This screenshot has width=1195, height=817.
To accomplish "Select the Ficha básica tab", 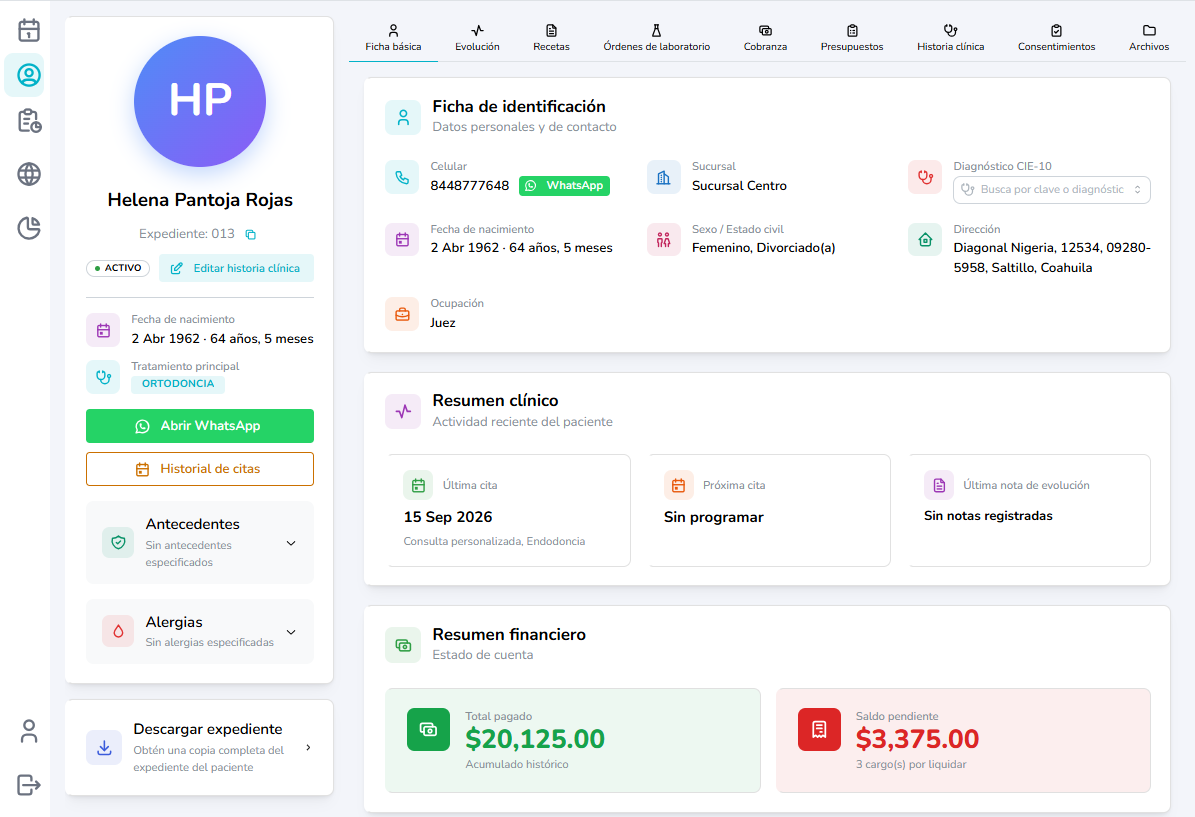I will 393,38.
